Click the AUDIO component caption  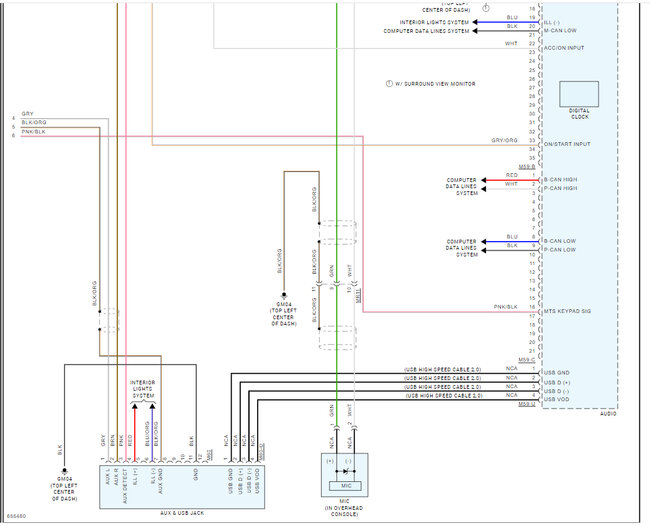[608, 414]
